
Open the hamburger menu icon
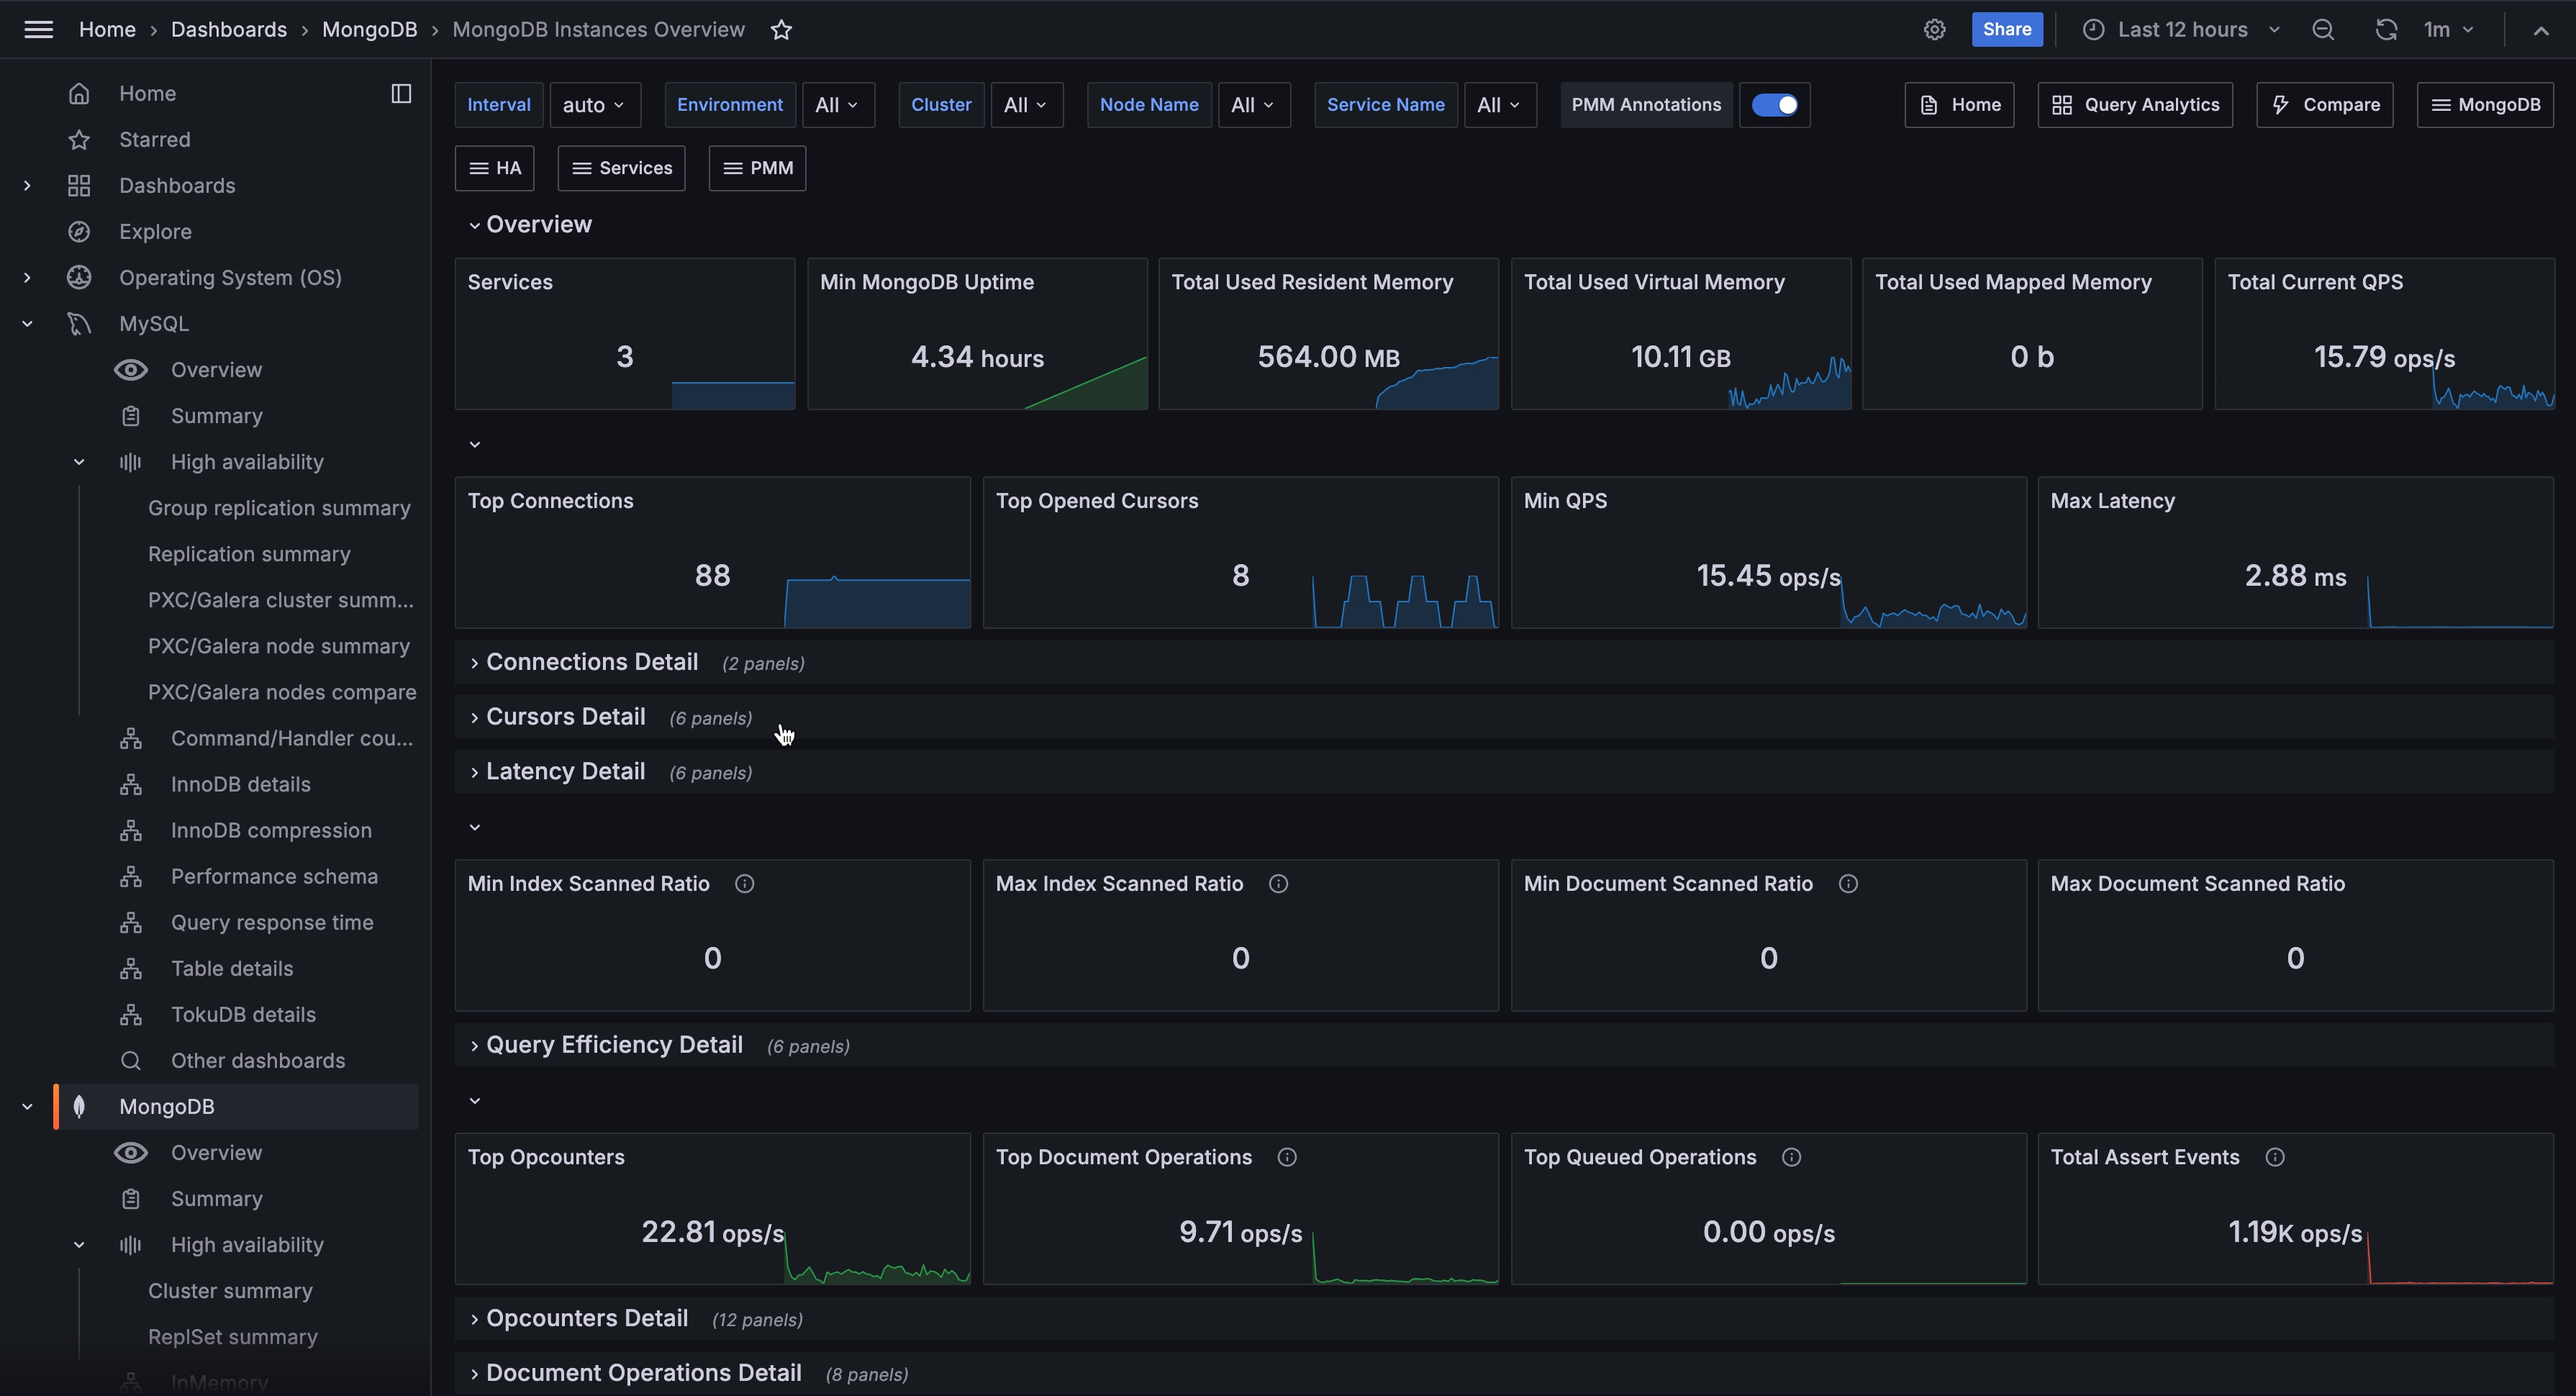click(x=38, y=29)
